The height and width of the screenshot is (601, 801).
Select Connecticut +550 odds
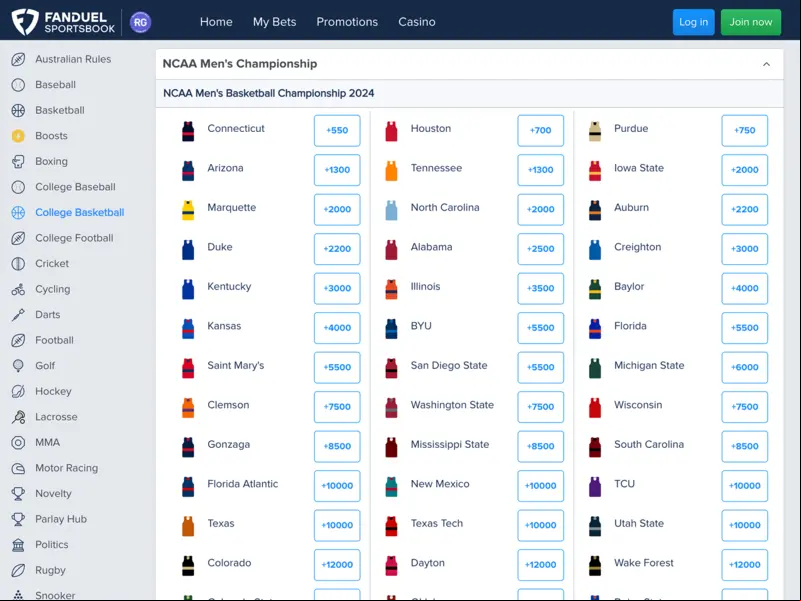tap(337, 130)
